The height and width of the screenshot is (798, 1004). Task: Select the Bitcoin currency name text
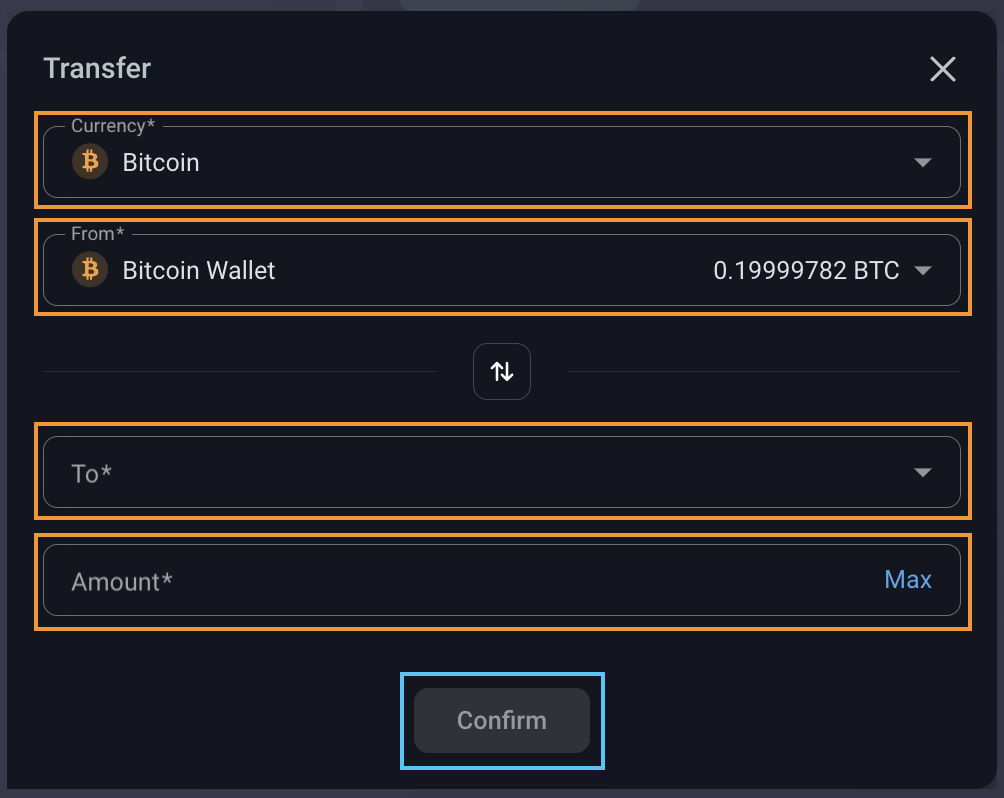(161, 162)
